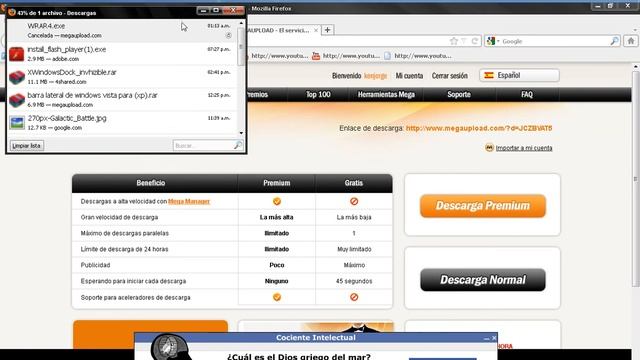640x360 pixels.
Task: Click the install_flash_player(1).exe file icon
Action: 17,54
